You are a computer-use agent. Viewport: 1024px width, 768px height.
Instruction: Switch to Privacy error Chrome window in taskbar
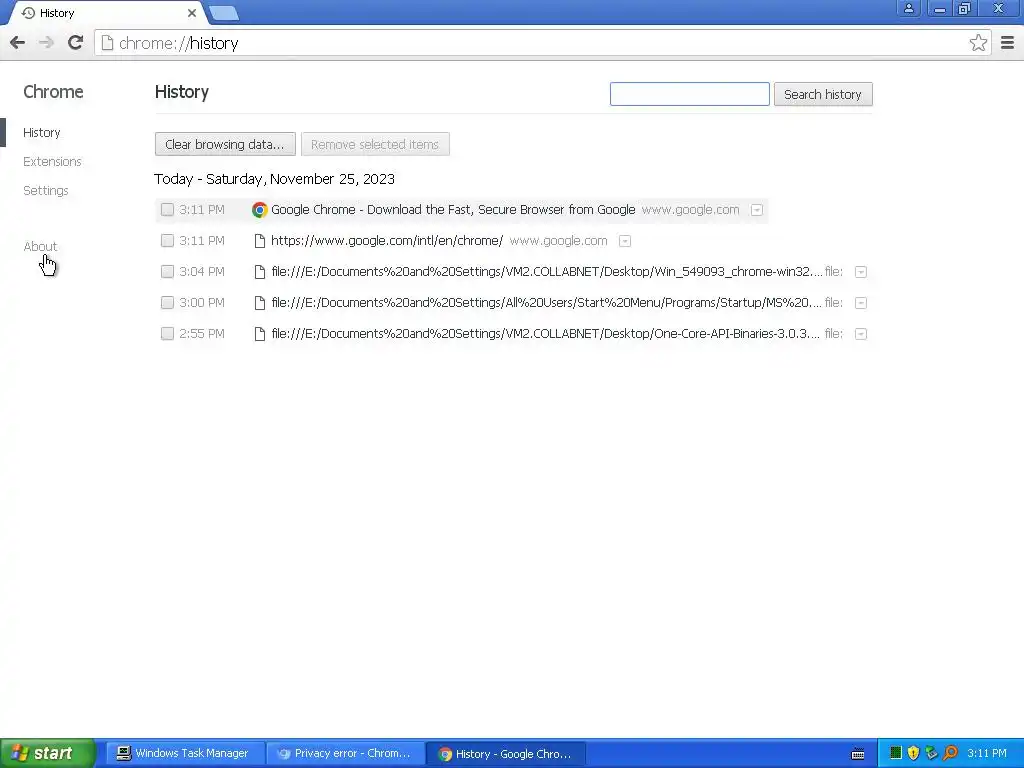[x=345, y=754]
